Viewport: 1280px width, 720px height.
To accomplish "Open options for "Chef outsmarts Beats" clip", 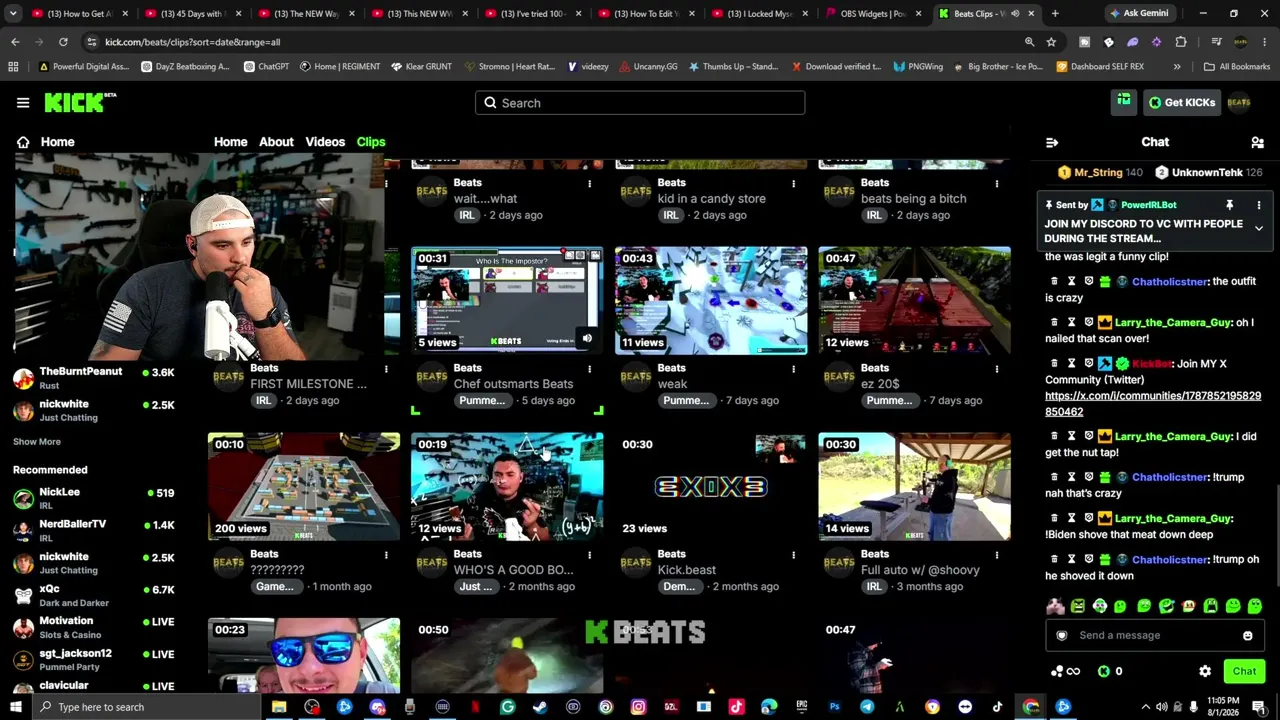I will (x=590, y=369).
